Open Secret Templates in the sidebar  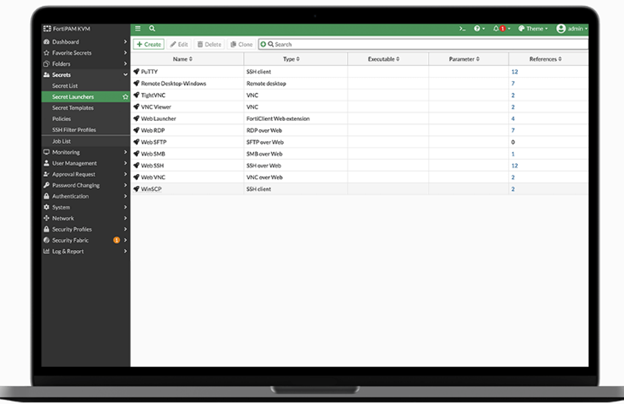tap(73, 108)
